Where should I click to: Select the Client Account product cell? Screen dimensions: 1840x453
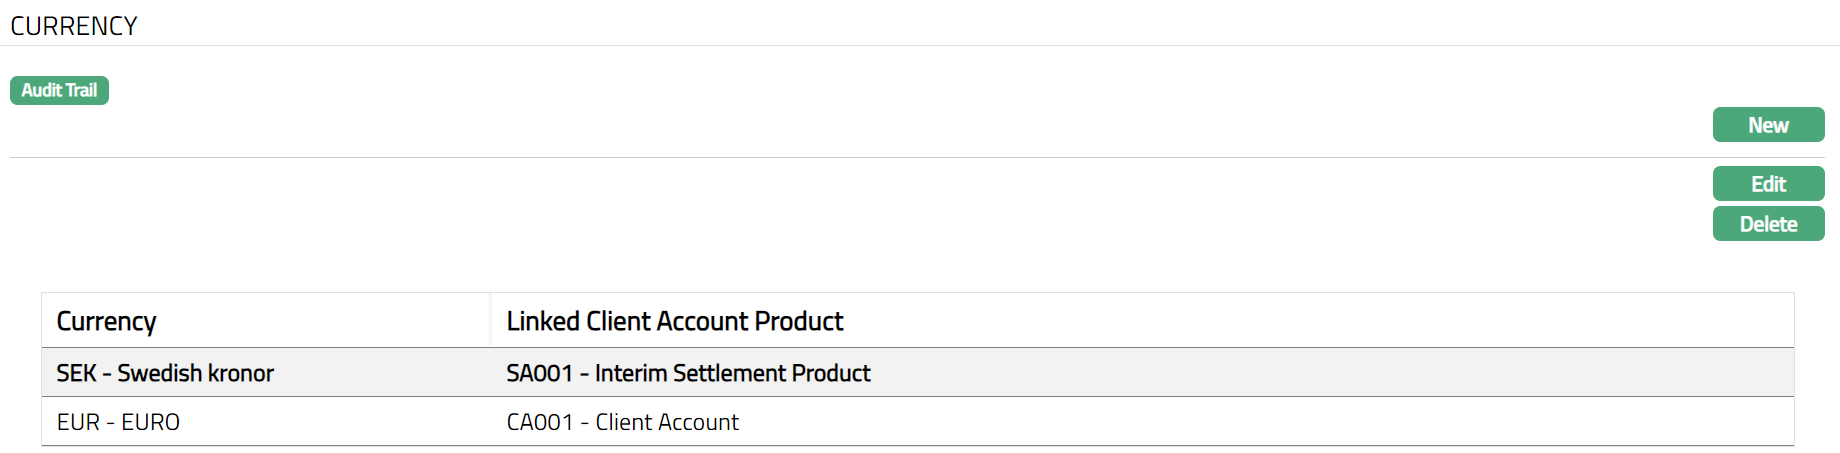622,422
